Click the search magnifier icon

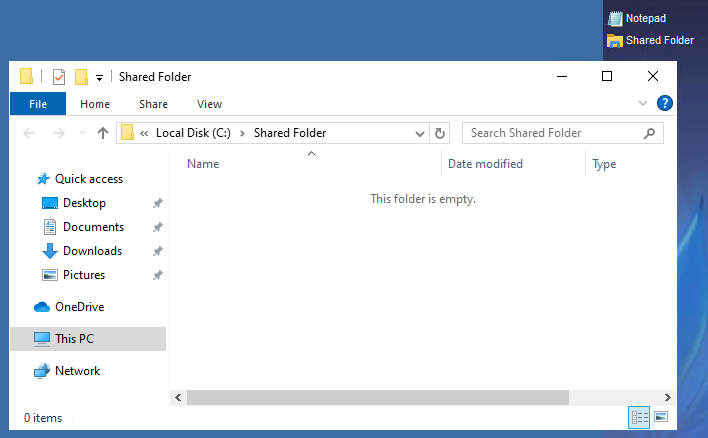point(649,133)
